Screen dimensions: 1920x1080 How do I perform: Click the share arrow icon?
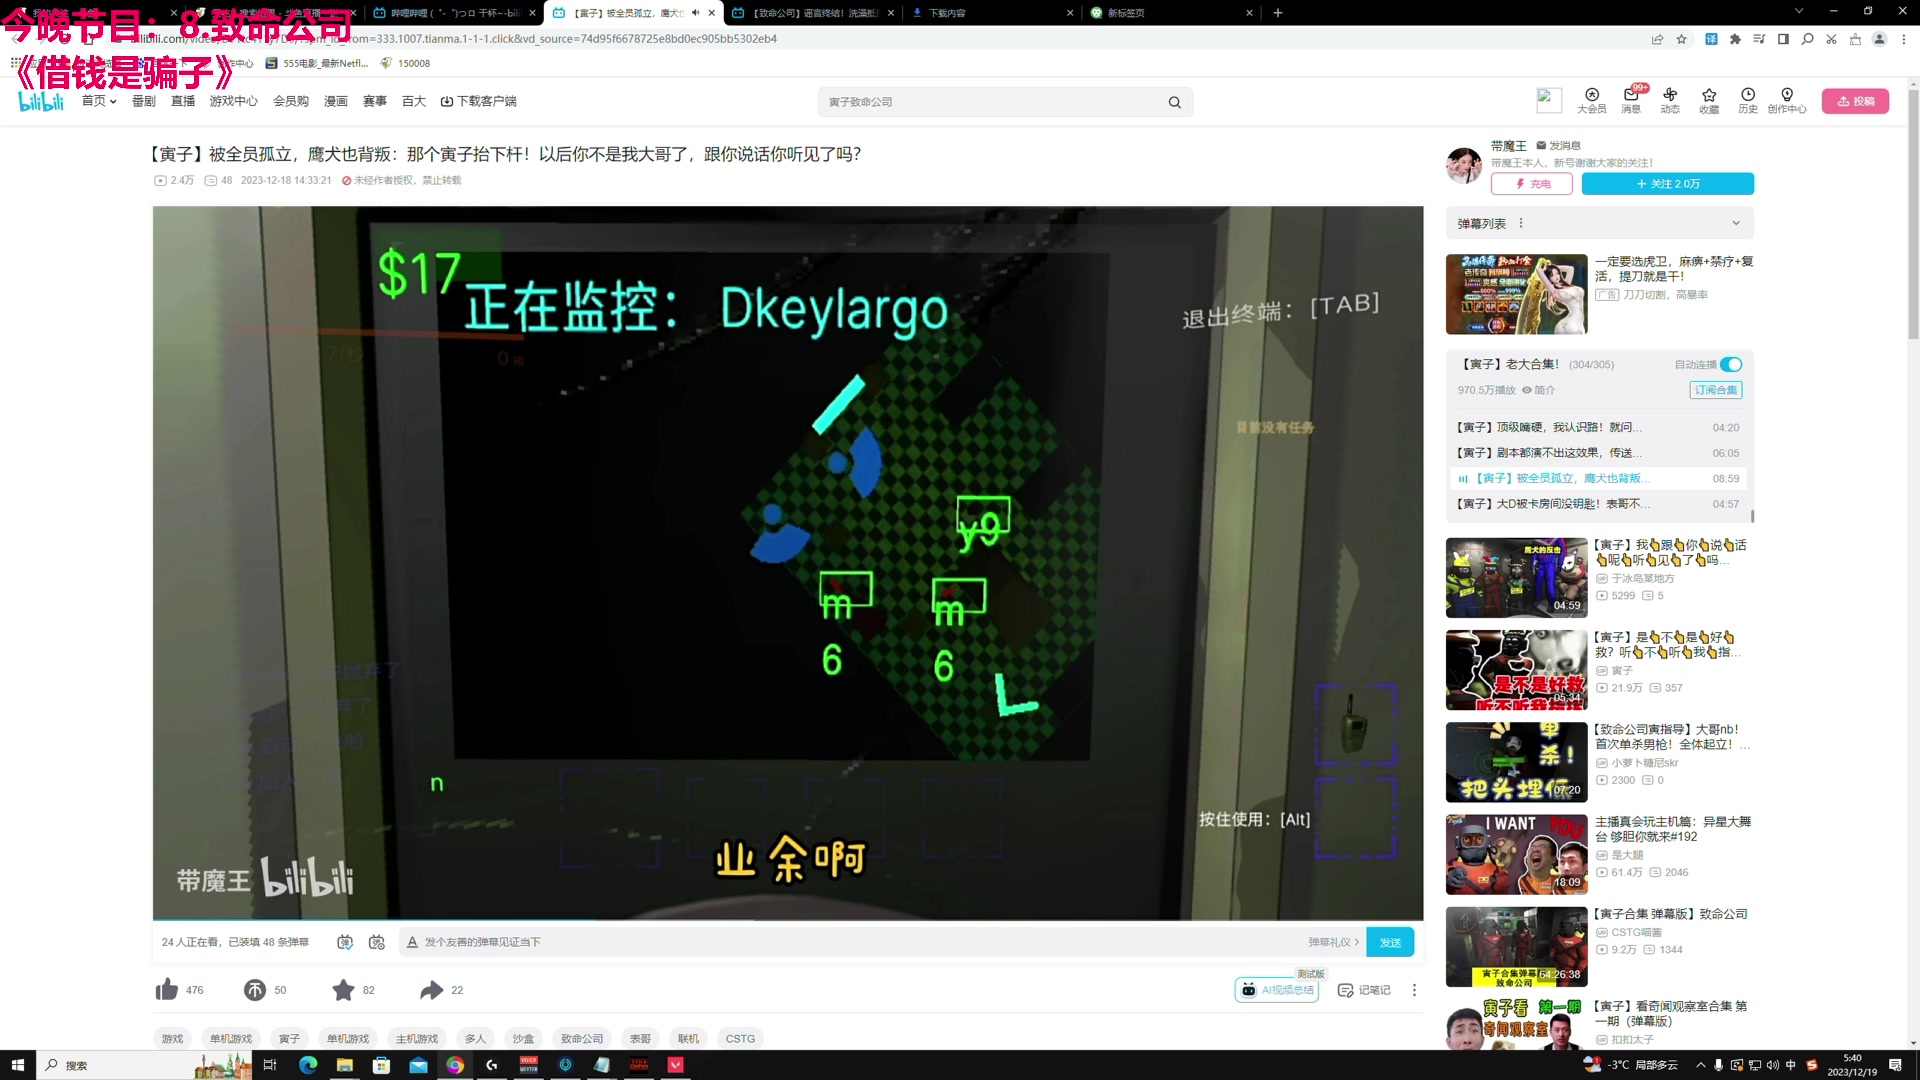click(x=431, y=990)
